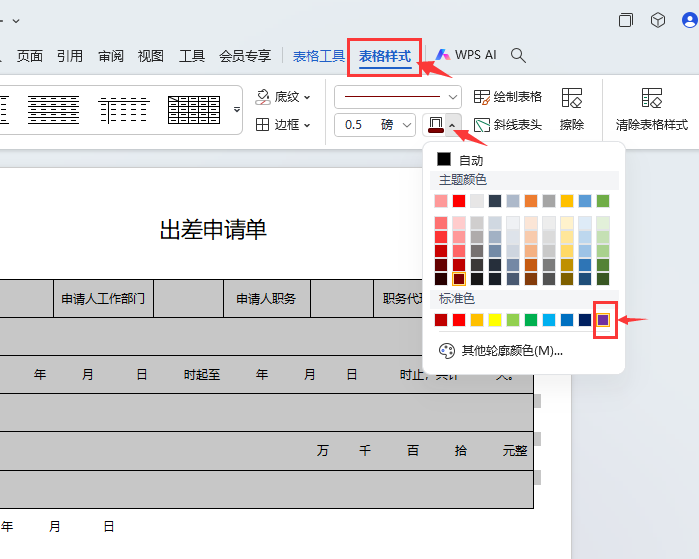
Task: Expand the table styles gallery arrow
Action: point(237,110)
